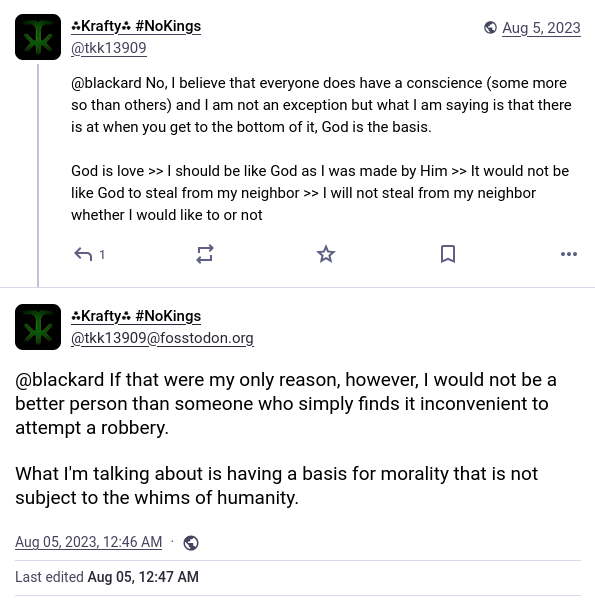Bookmark the first post

pyautogui.click(x=448, y=254)
